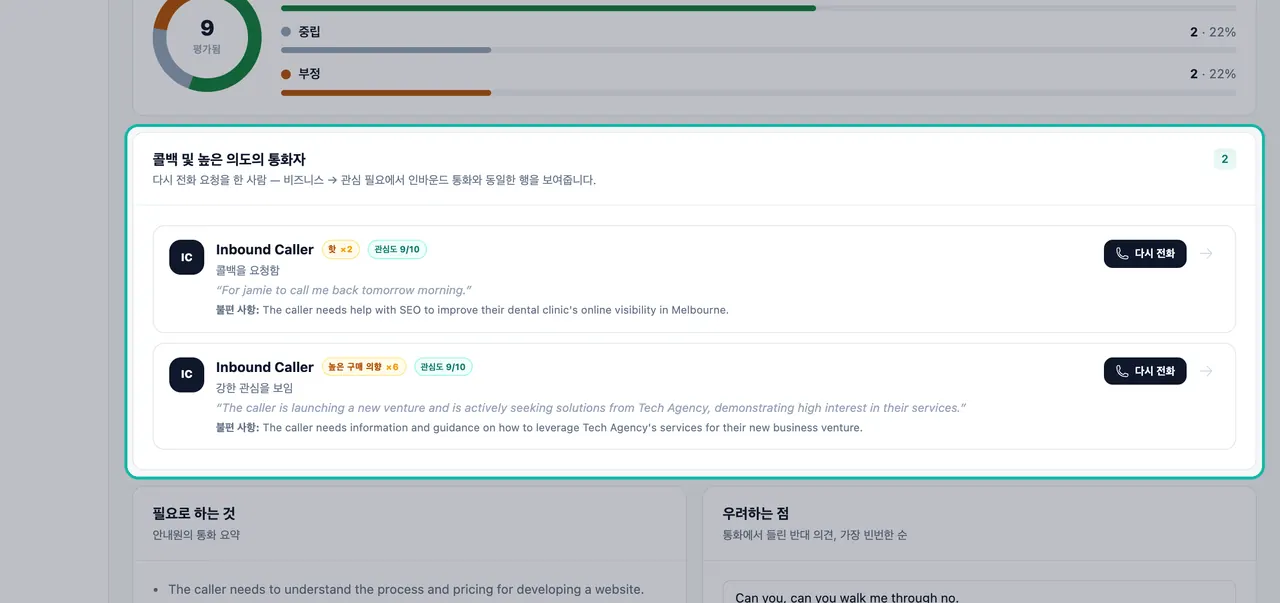This screenshot has height=603, width=1280.
Task: Click the quote about launching a new venture
Action: (x=591, y=408)
